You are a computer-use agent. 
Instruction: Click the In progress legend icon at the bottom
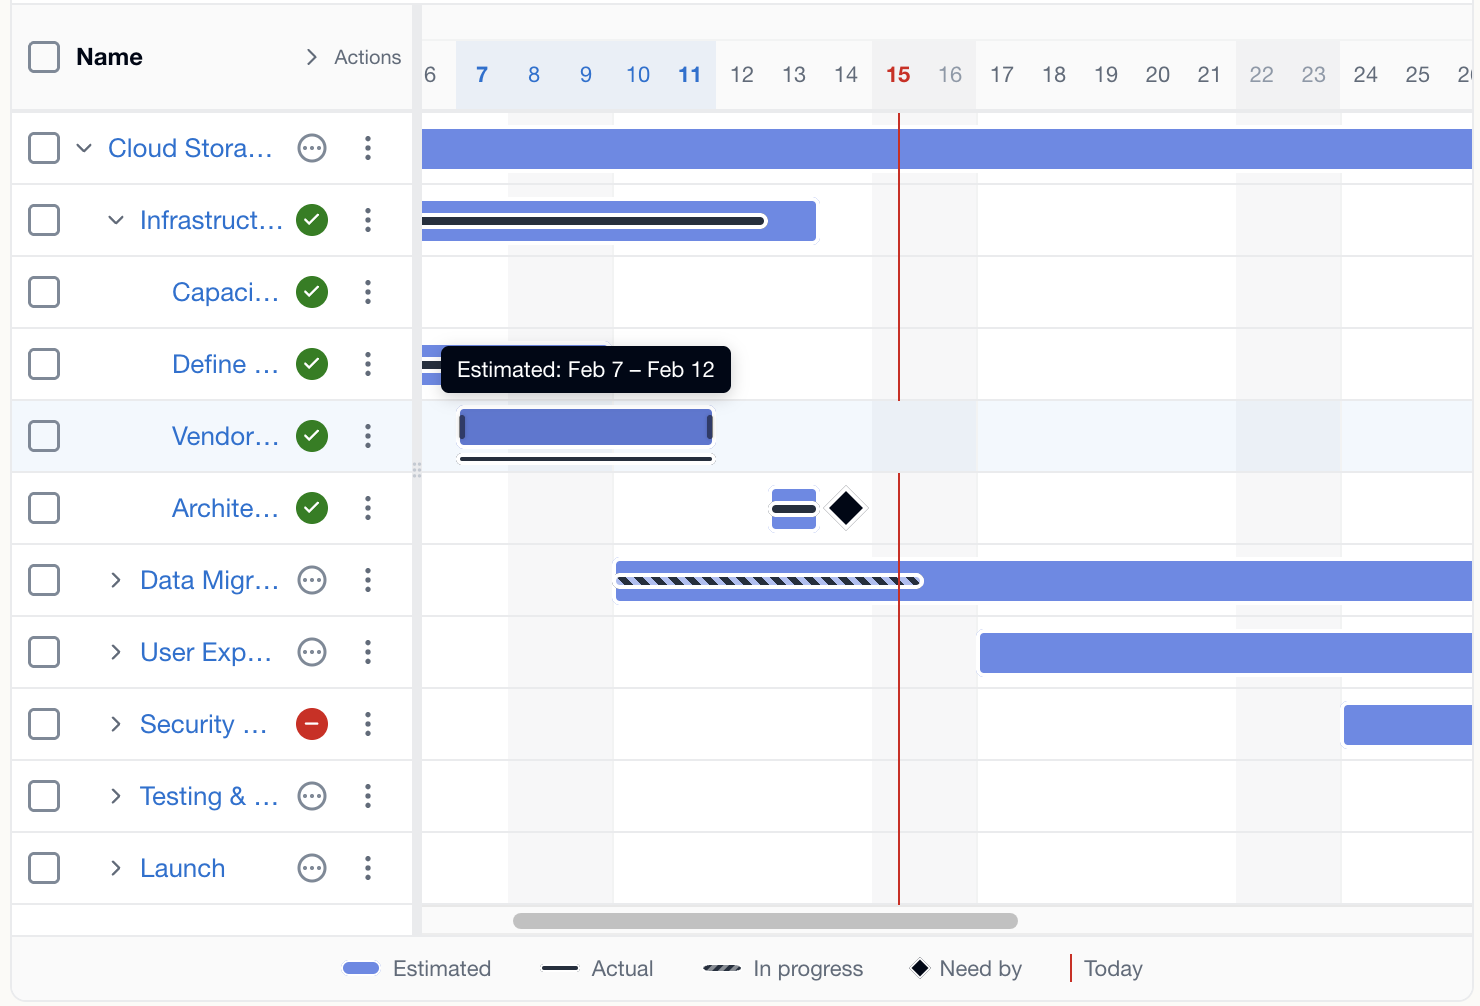(720, 968)
